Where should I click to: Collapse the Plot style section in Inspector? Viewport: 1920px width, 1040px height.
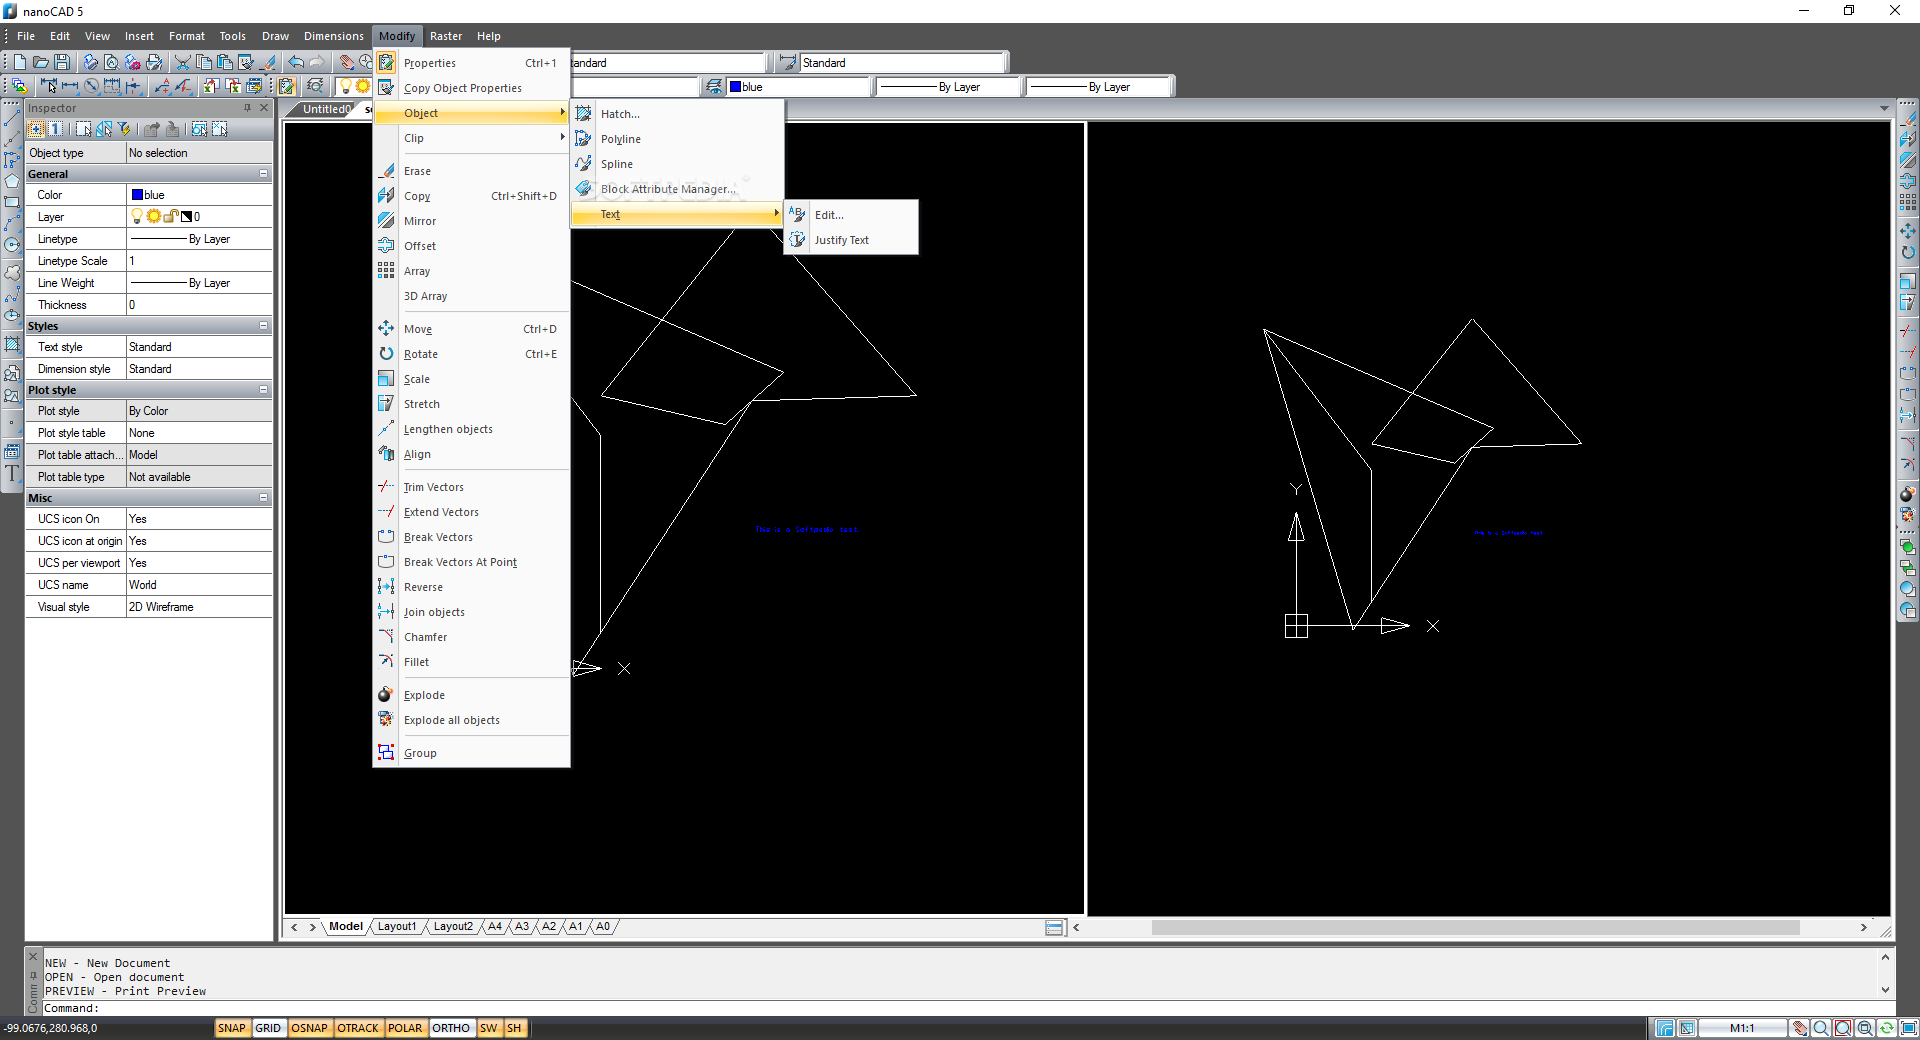click(x=263, y=390)
